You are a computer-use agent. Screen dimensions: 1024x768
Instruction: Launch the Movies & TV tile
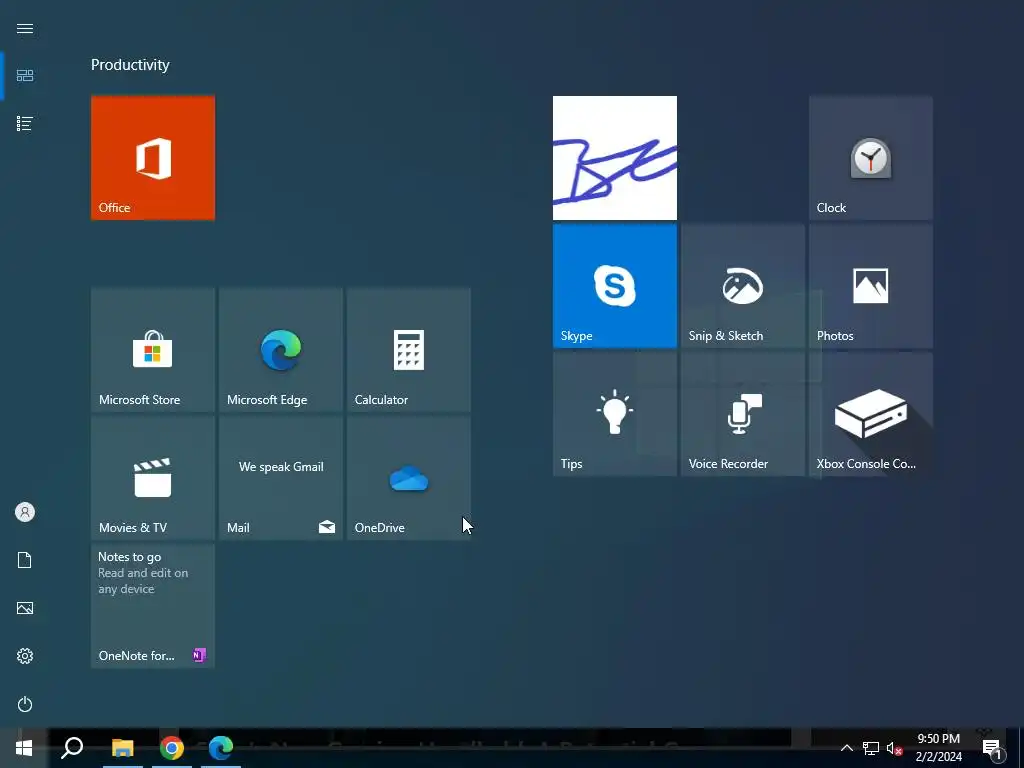(153, 478)
